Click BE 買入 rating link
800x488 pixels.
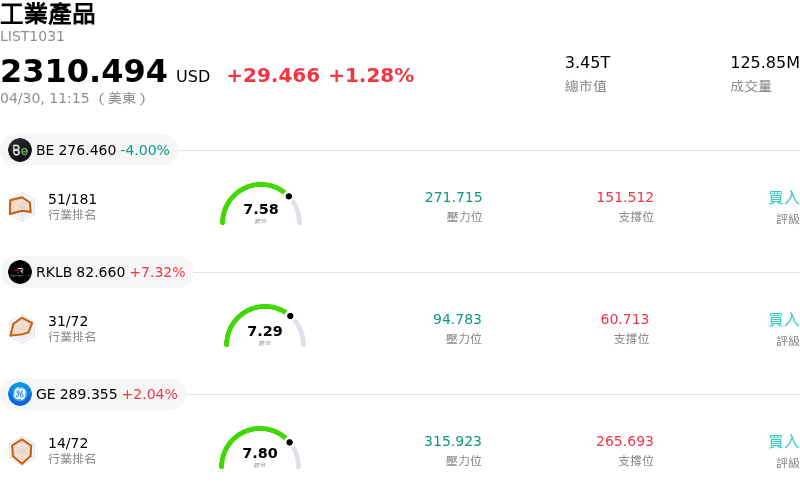(x=783, y=198)
